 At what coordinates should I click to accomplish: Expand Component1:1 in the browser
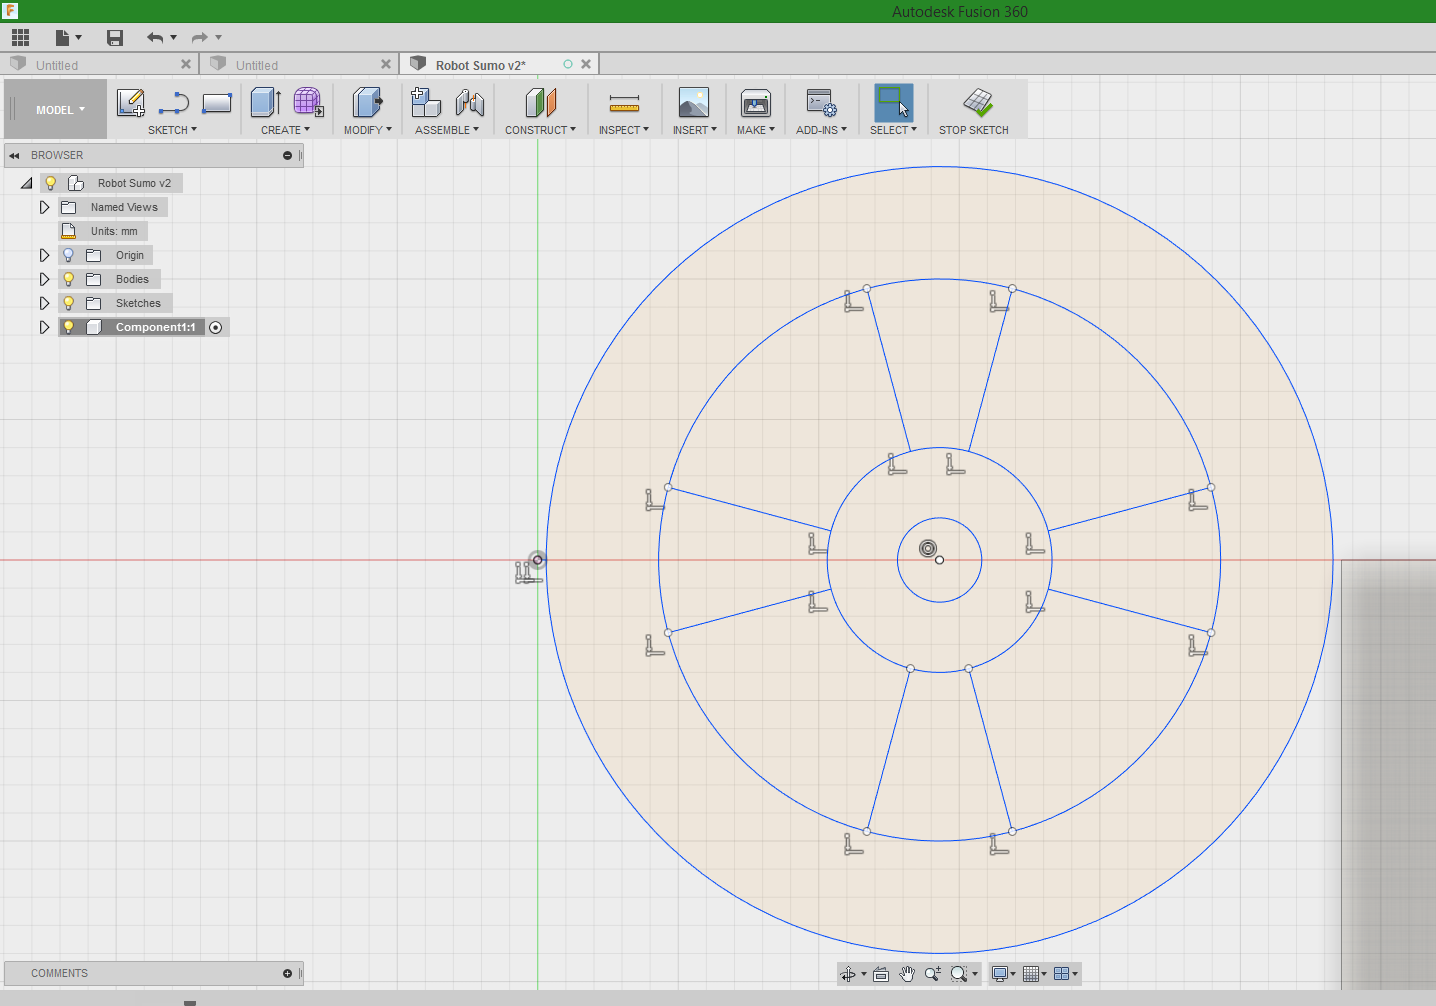(44, 327)
